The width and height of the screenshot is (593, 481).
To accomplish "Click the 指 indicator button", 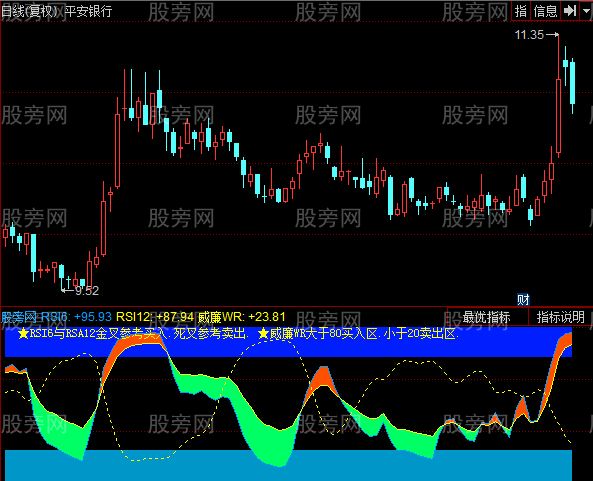I will click(522, 11).
